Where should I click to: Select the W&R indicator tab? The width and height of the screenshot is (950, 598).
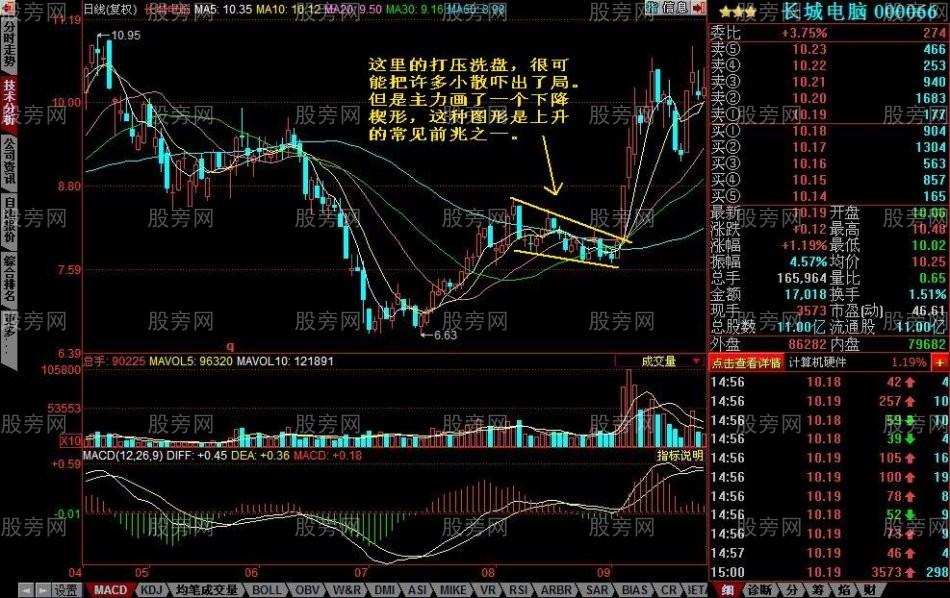(347, 590)
